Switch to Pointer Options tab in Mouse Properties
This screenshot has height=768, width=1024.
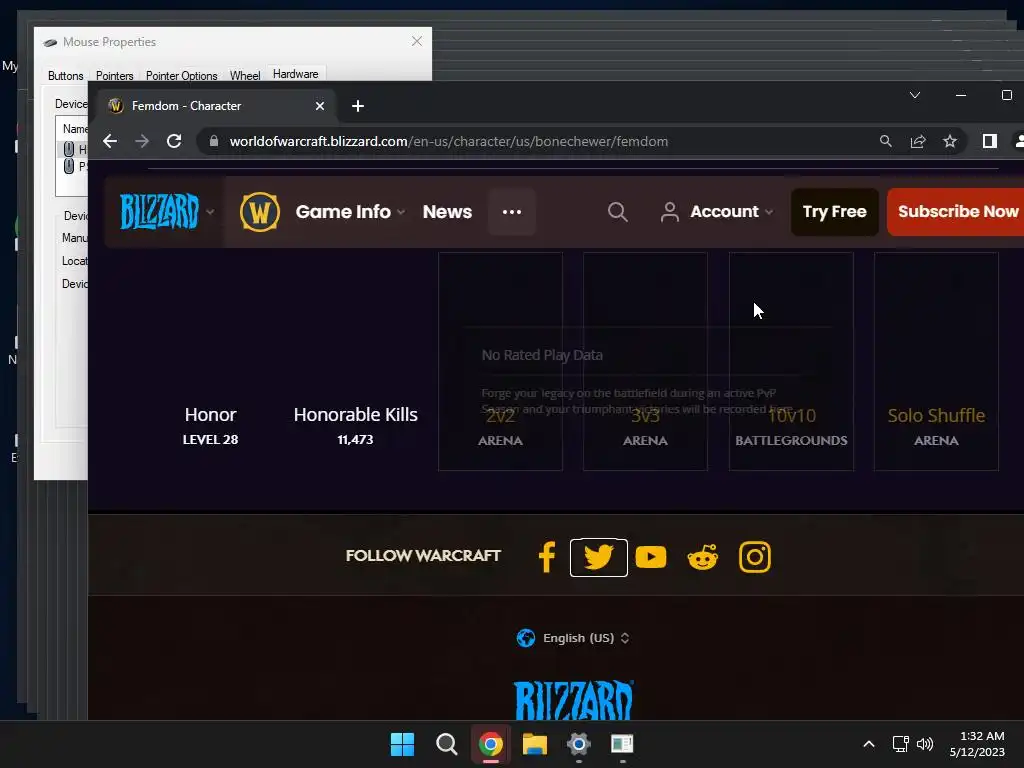[x=182, y=75]
